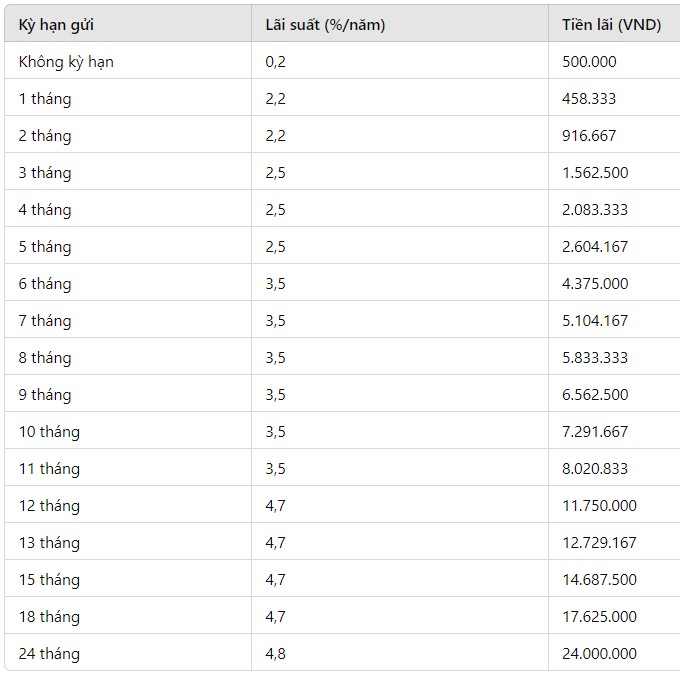680x673 pixels.
Task: Select the '15 tháng' row label
Action: coord(49,580)
